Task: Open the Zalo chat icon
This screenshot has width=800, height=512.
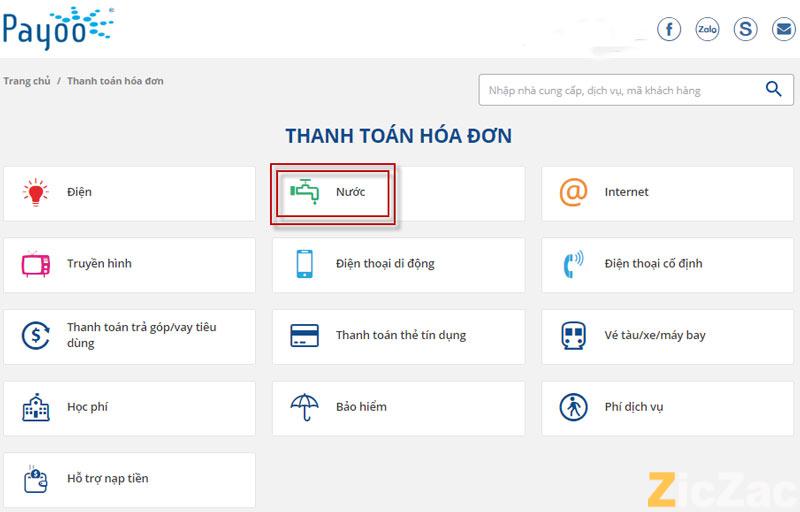Action: [707, 29]
